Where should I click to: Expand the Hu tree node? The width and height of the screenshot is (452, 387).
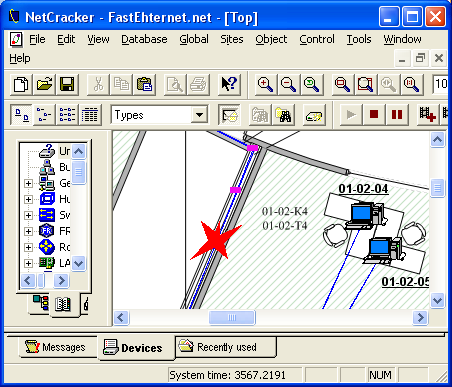[28, 199]
